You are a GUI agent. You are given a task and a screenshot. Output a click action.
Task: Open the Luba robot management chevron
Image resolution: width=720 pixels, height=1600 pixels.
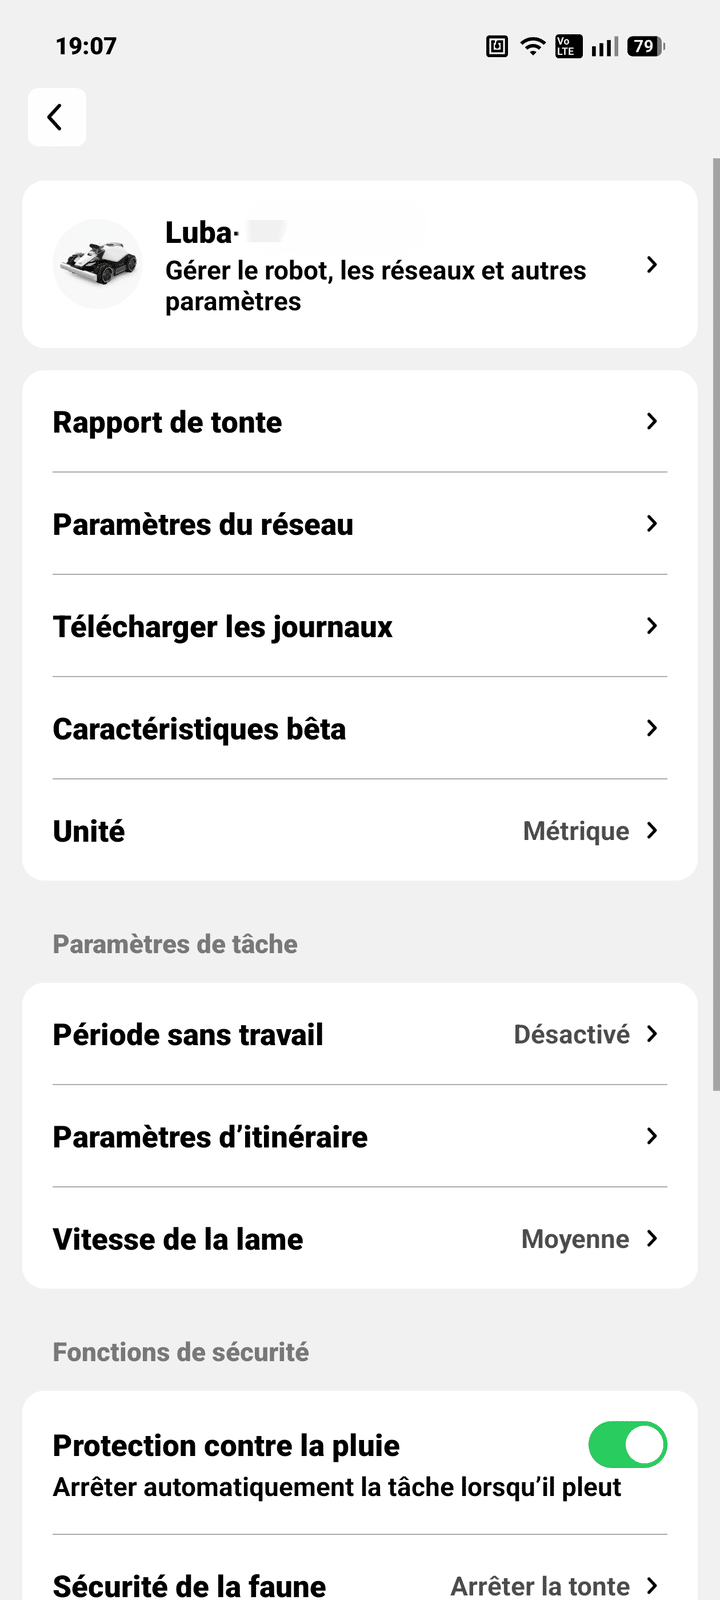(652, 265)
